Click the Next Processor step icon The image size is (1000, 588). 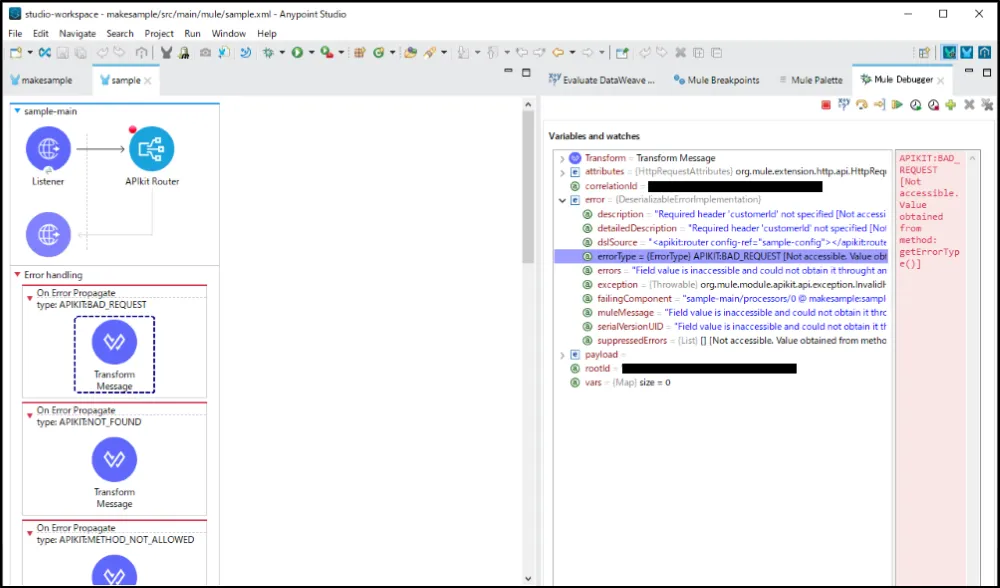pos(862,105)
